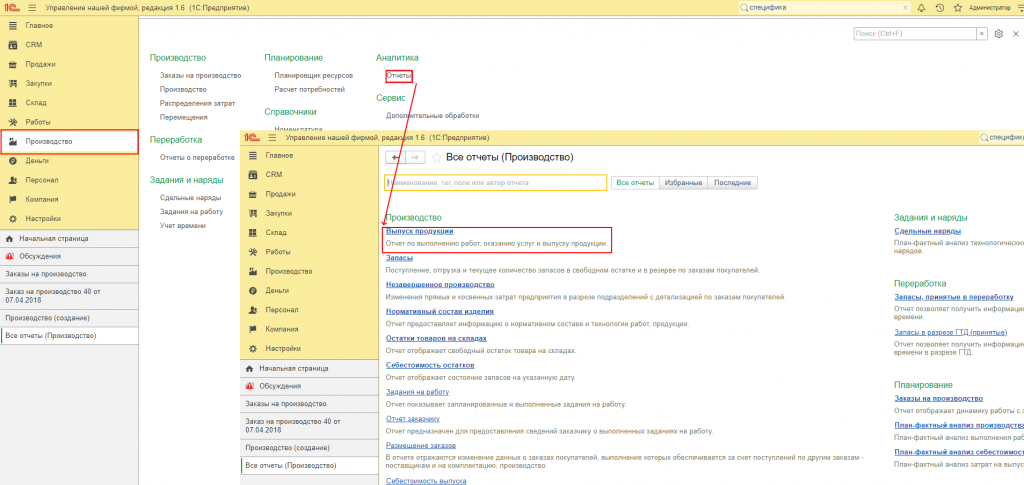Click the report name search input field

[496, 183]
